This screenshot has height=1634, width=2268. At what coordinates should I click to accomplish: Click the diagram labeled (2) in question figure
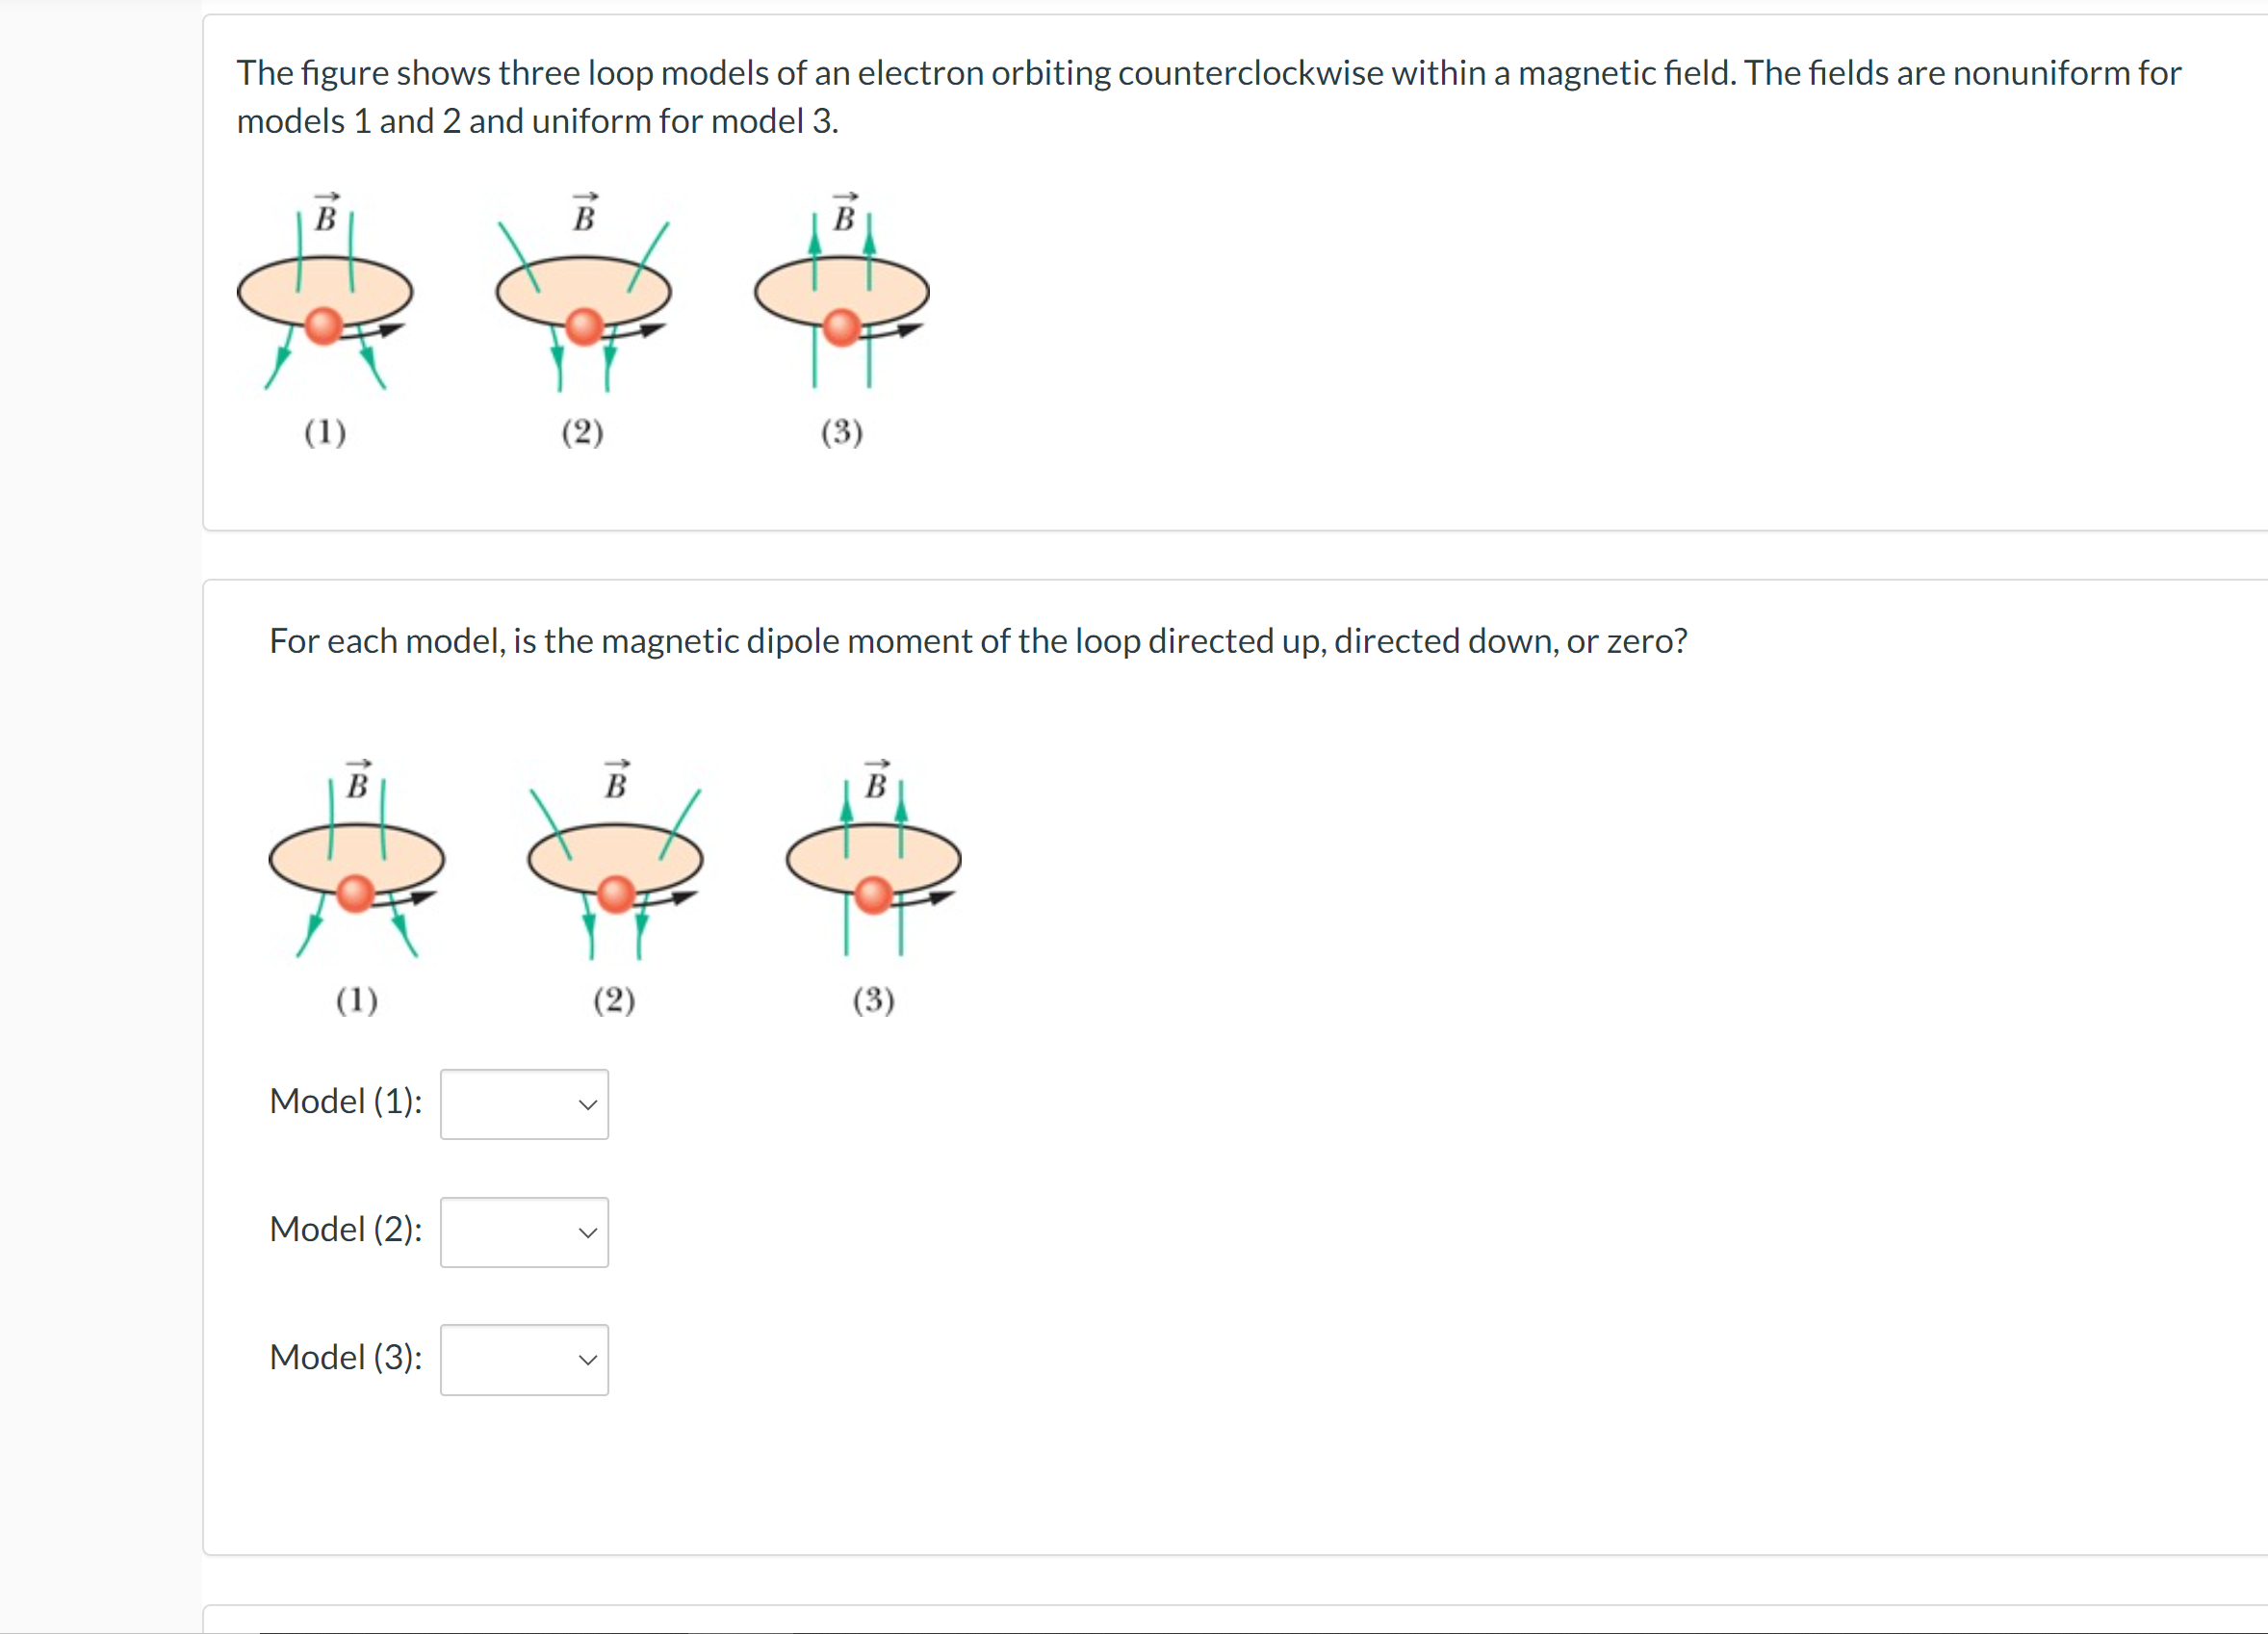point(615,863)
